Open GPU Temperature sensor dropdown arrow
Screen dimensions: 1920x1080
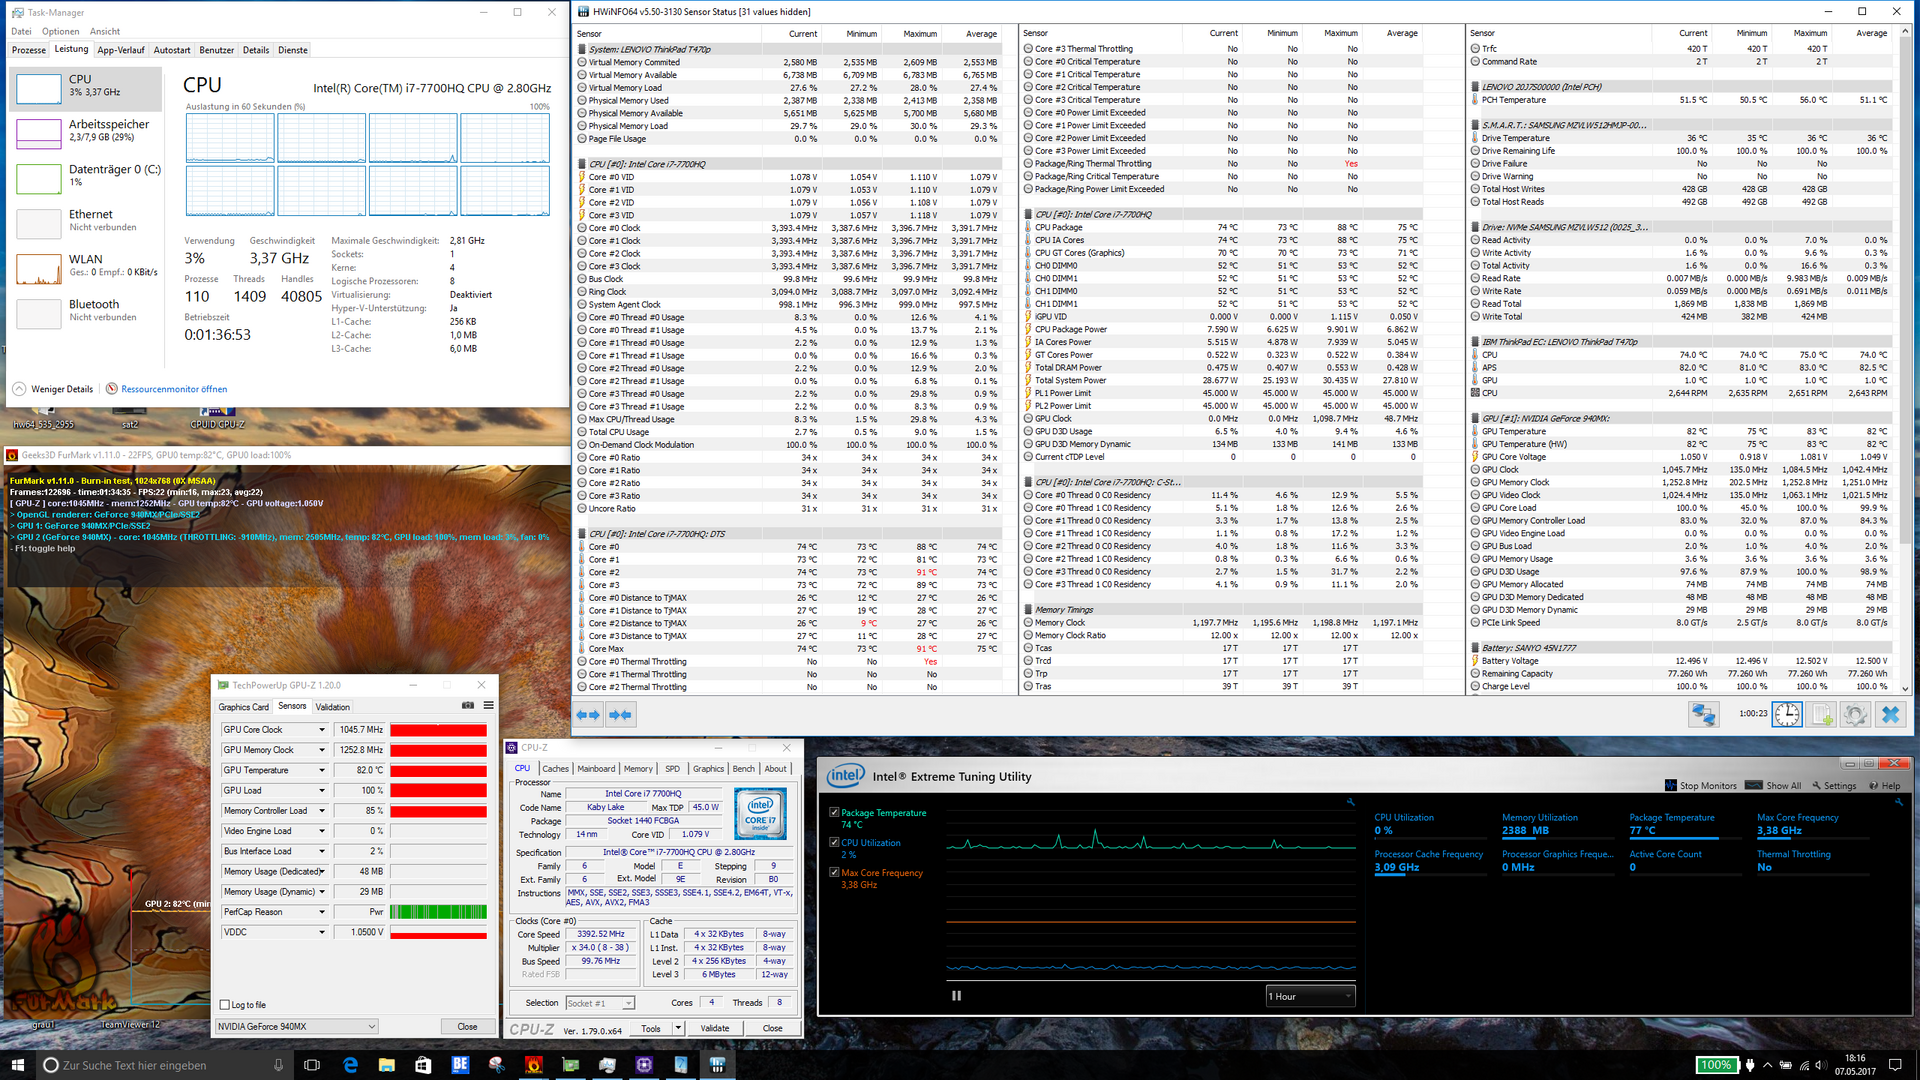point(322,771)
